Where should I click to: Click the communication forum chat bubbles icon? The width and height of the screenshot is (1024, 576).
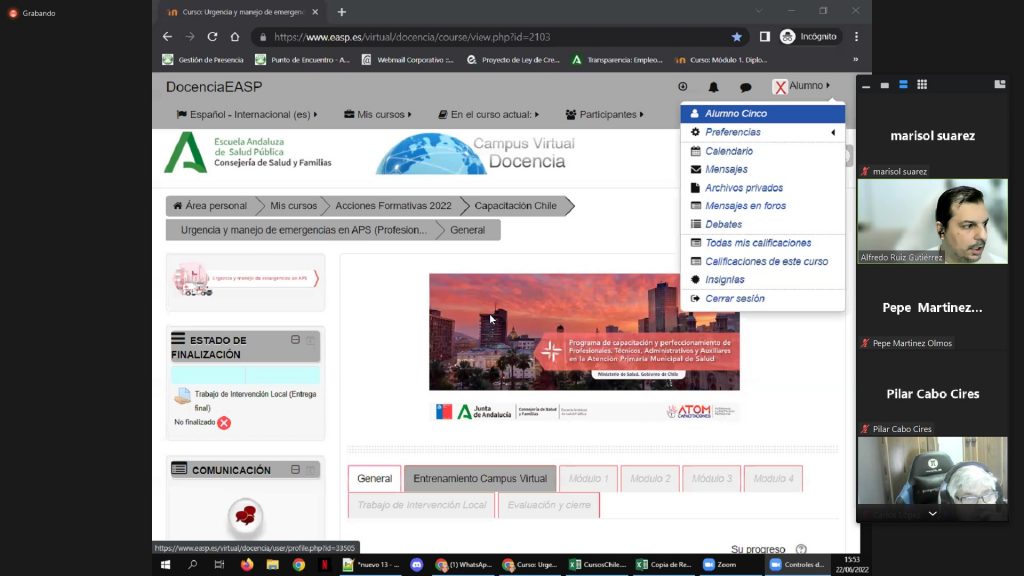point(245,516)
